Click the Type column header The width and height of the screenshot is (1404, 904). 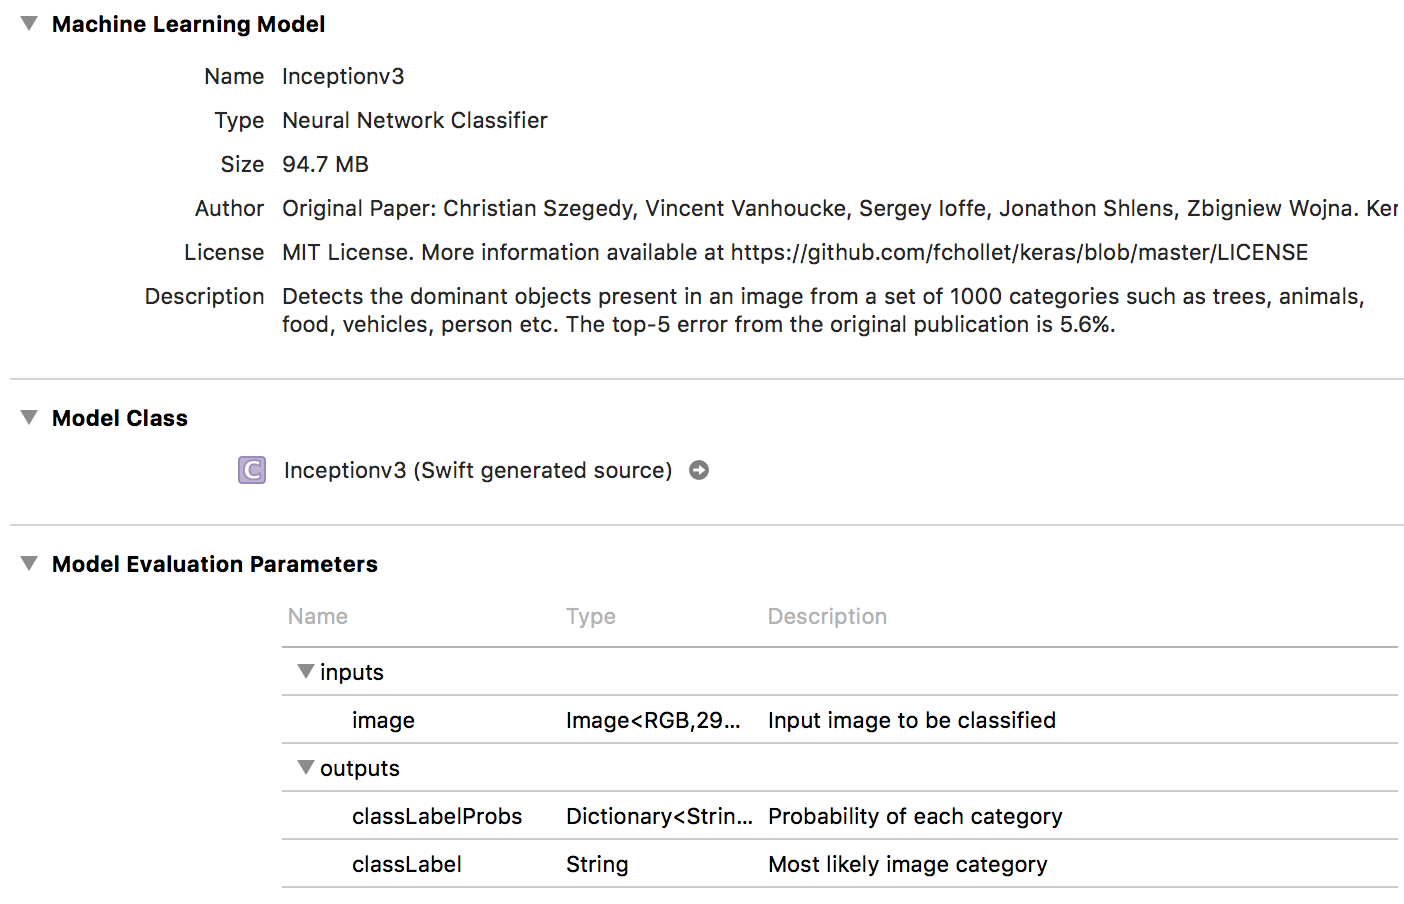pyautogui.click(x=591, y=616)
